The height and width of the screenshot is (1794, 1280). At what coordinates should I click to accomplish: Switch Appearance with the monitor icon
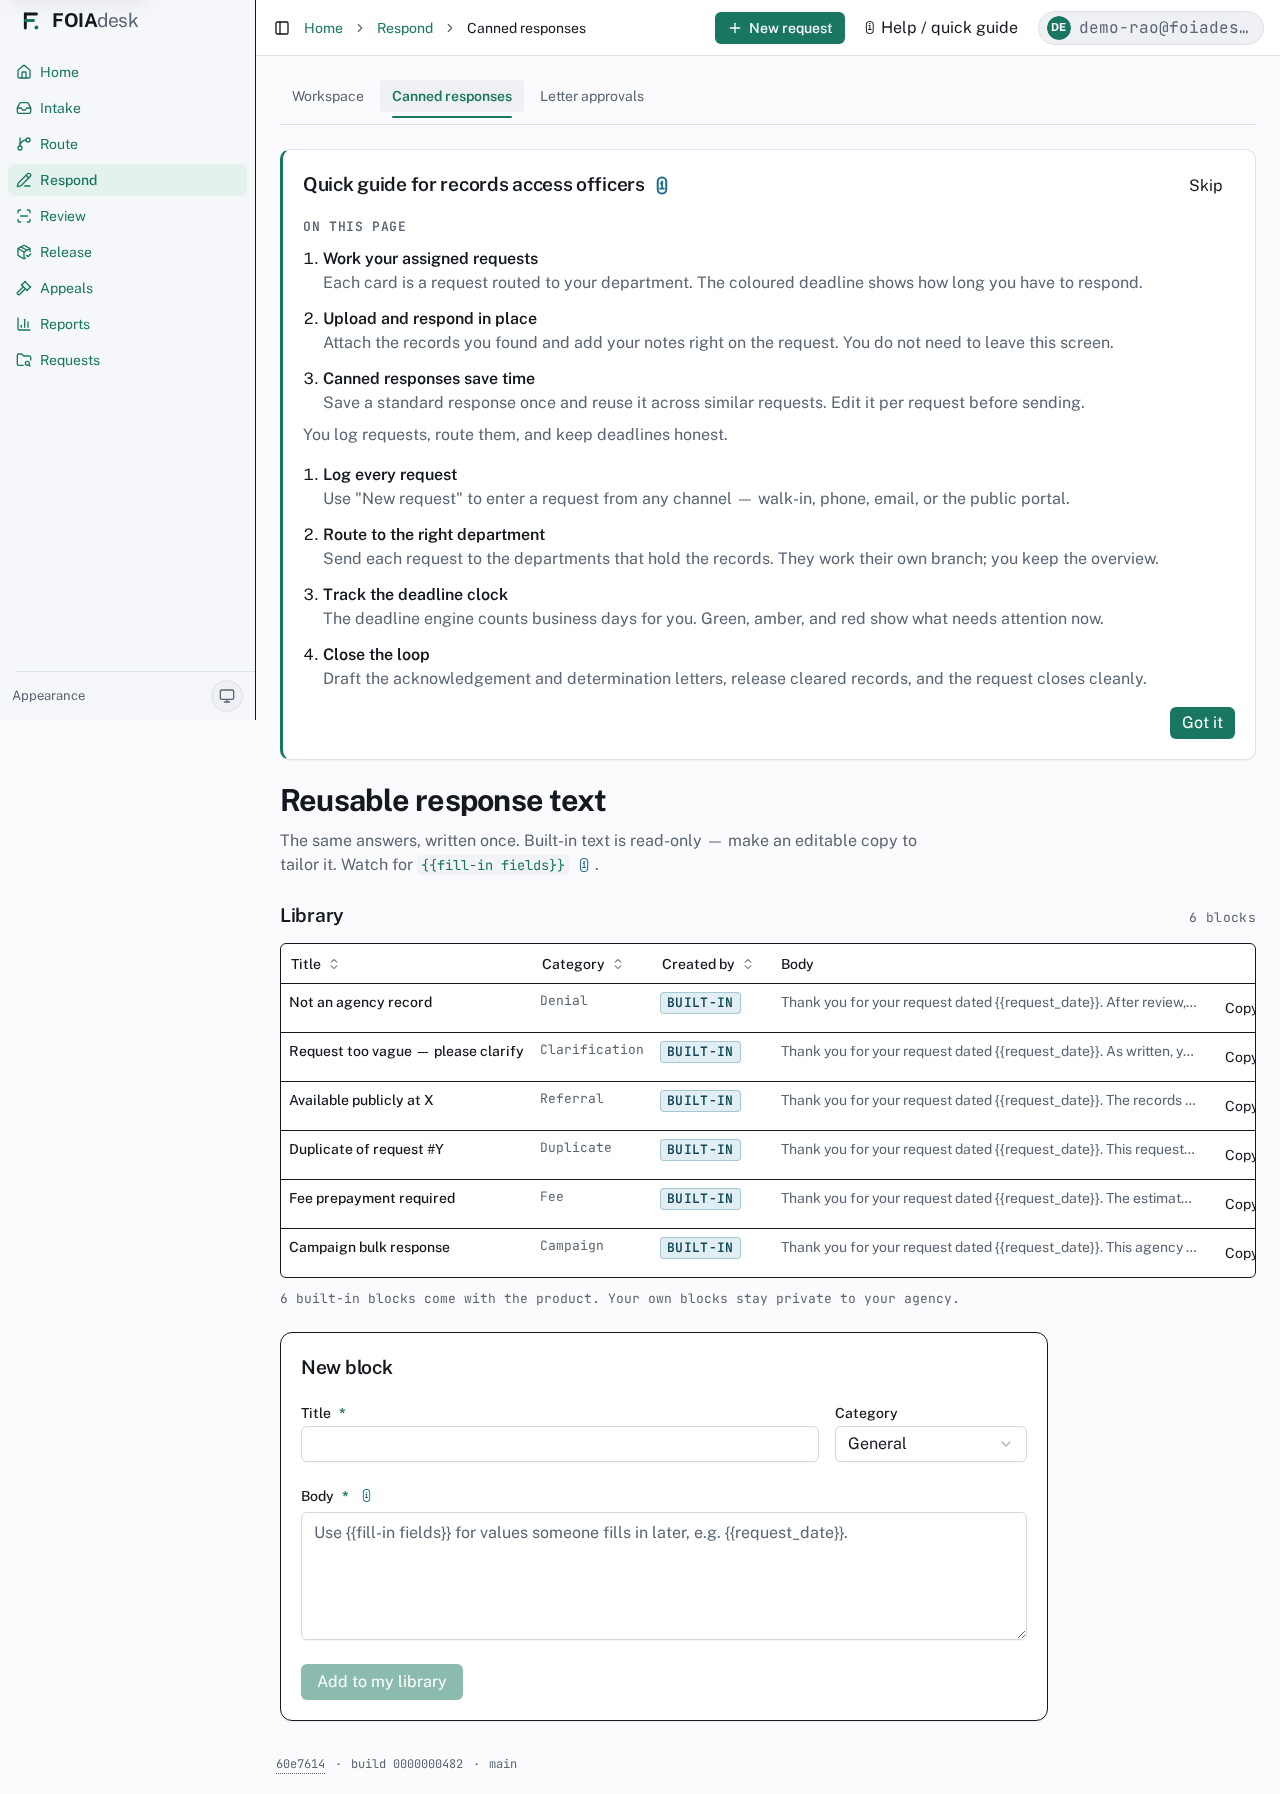[227, 696]
